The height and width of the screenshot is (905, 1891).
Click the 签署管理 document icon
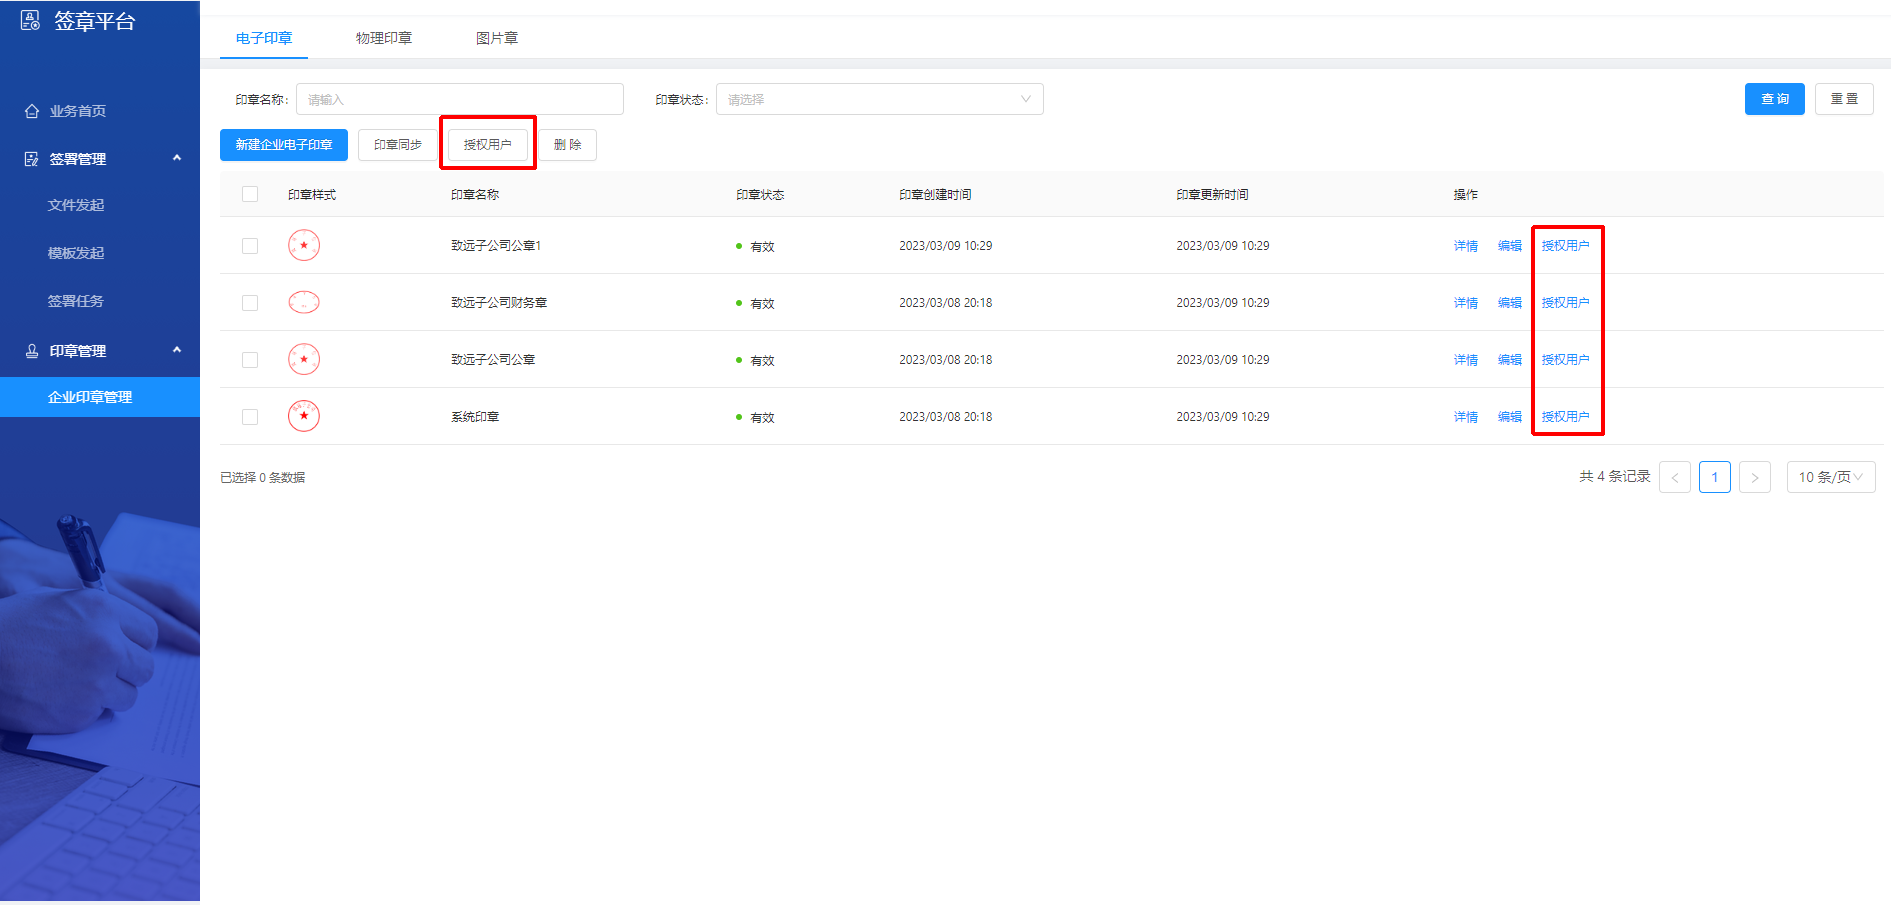pyautogui.click(x=32, y=159)
